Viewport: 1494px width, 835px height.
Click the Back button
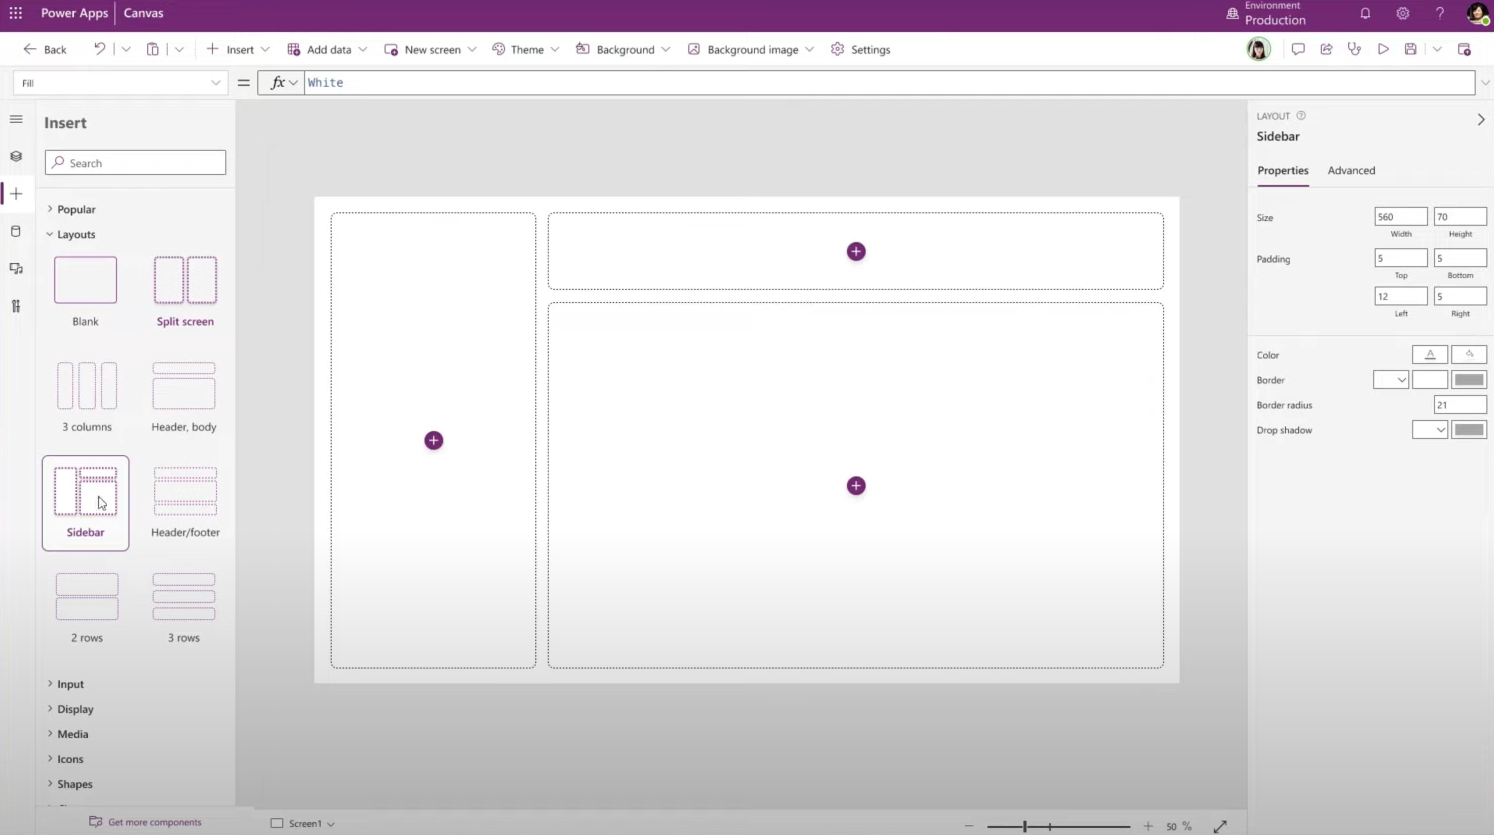[x=45, y=49]
